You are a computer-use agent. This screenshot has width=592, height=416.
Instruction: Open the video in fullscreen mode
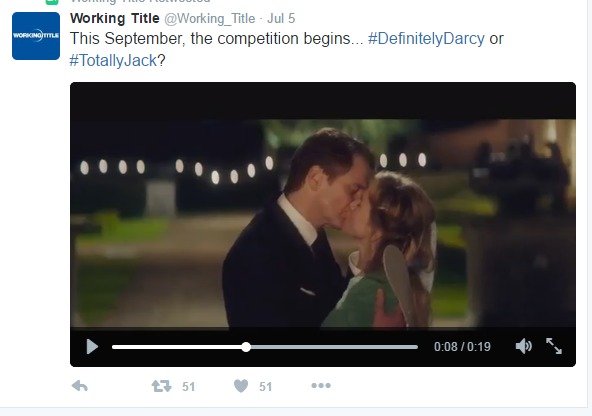[554, 346]
